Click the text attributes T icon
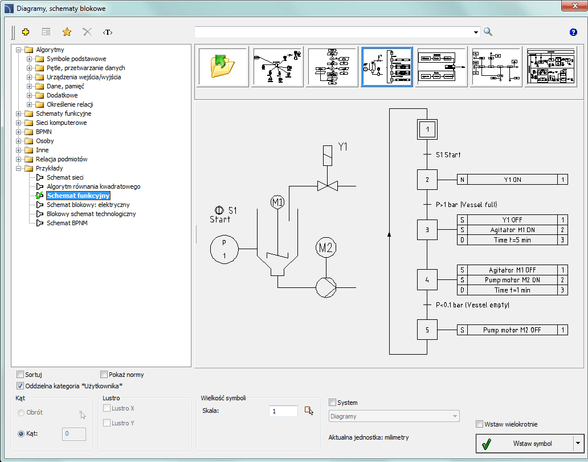 pyautogui.click(x=108, y=32)
